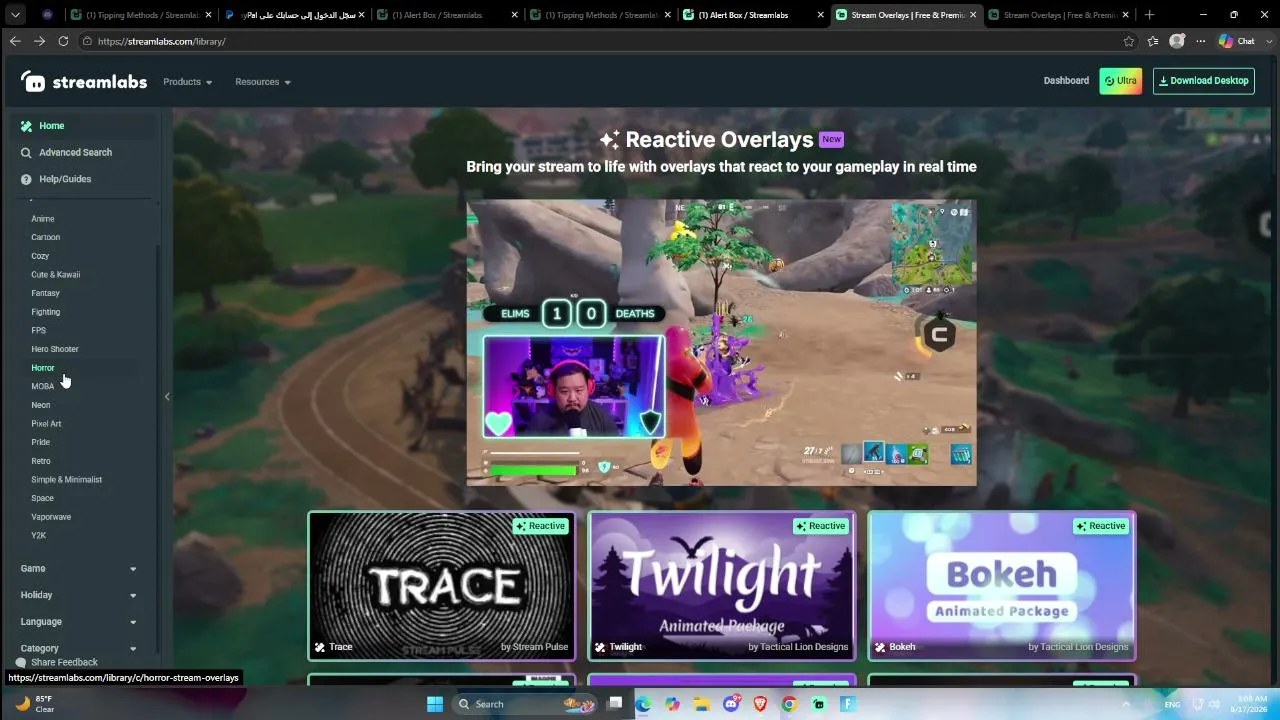Open Task View from taskbar
Viewport: 1280px width, 720px height.
[x=615, y=704]
